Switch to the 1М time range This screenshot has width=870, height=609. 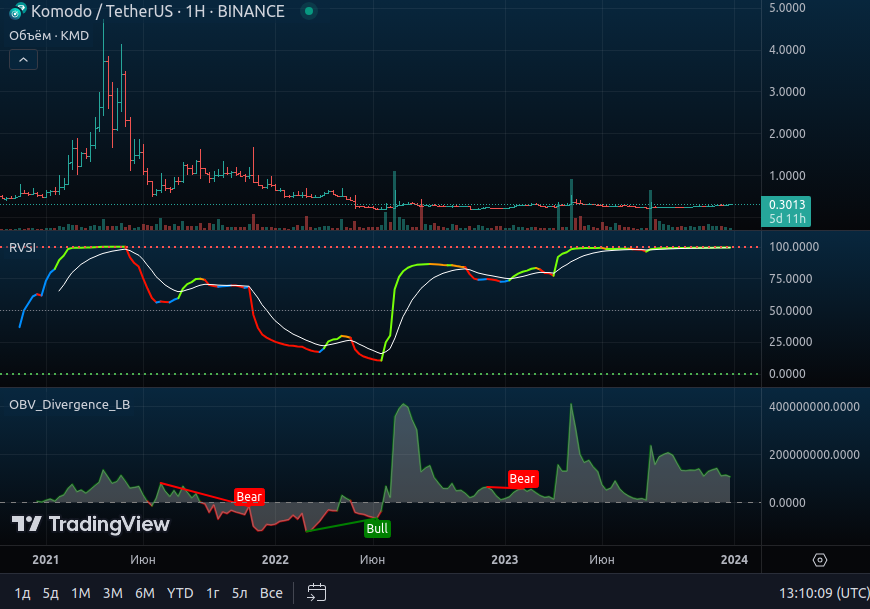81,593
